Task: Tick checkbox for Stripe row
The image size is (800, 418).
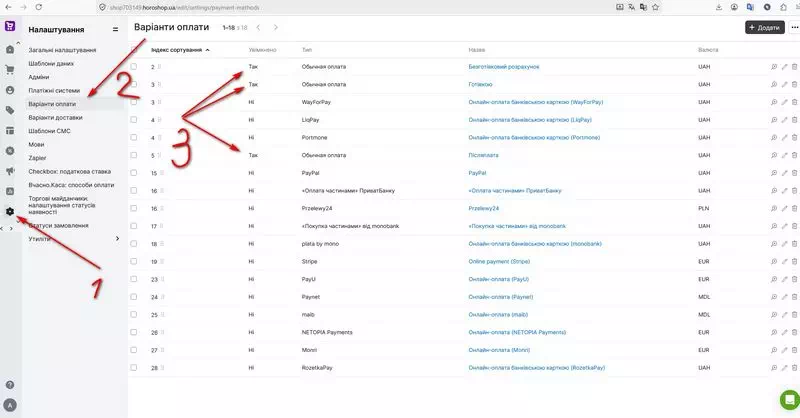Action: click(134, 261)
